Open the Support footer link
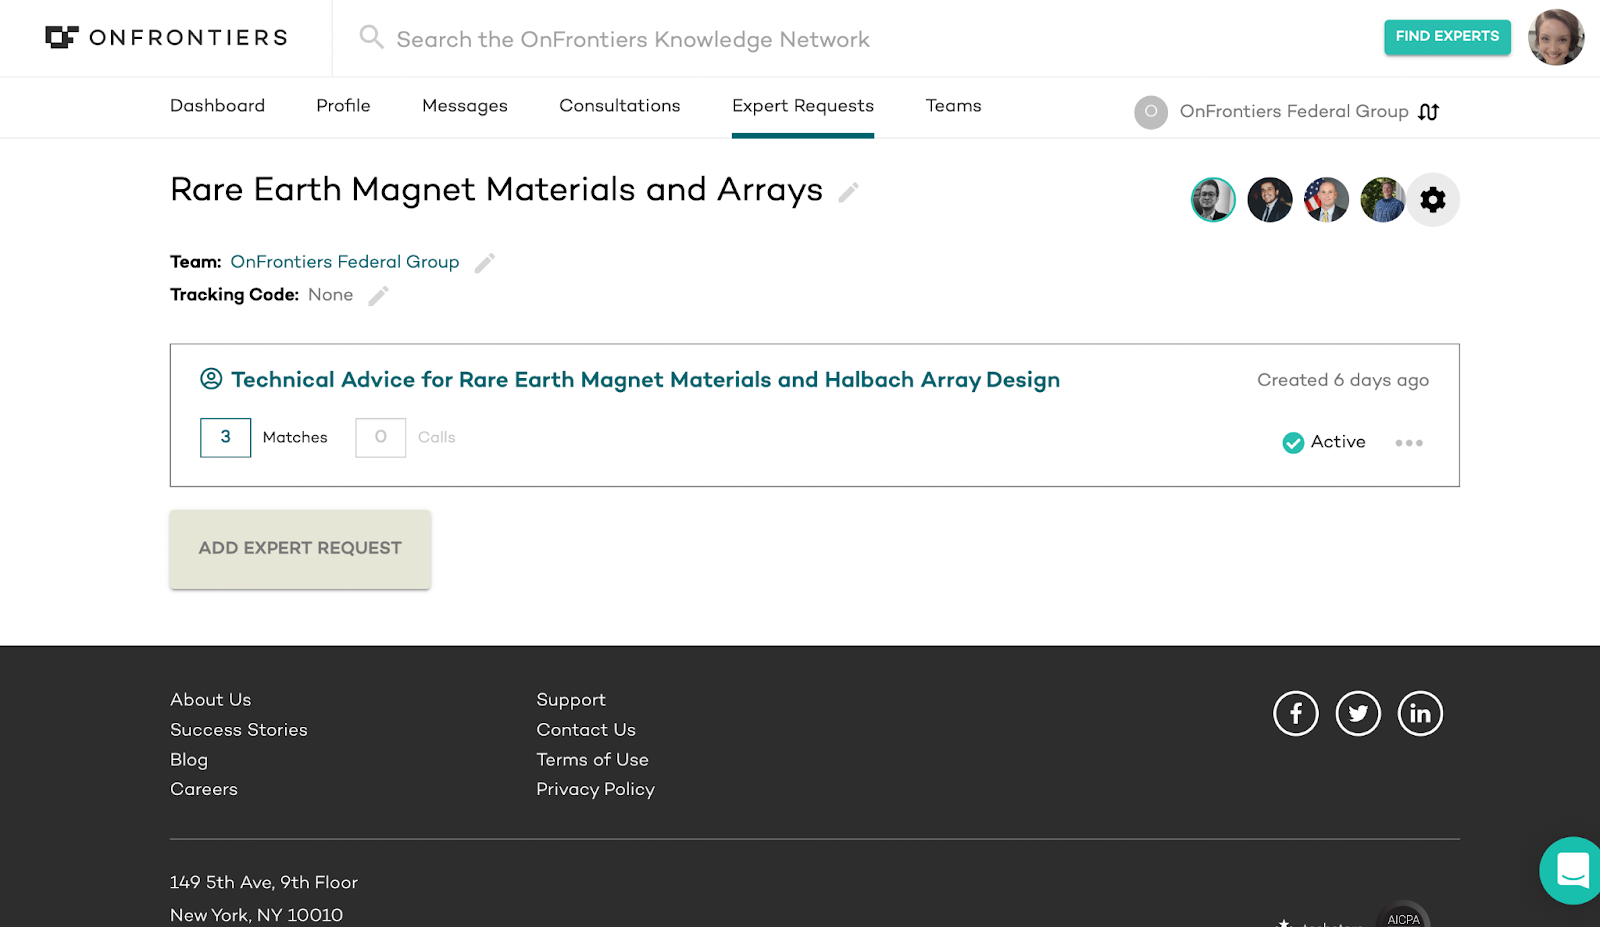 (571, 700)
